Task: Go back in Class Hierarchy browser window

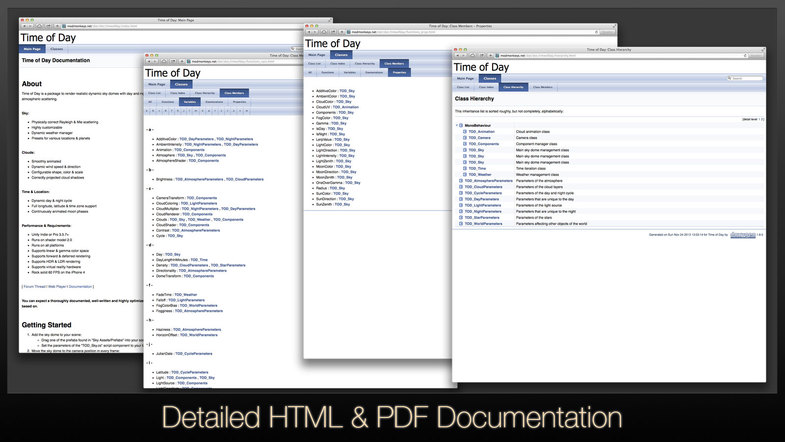Action: 458,55
